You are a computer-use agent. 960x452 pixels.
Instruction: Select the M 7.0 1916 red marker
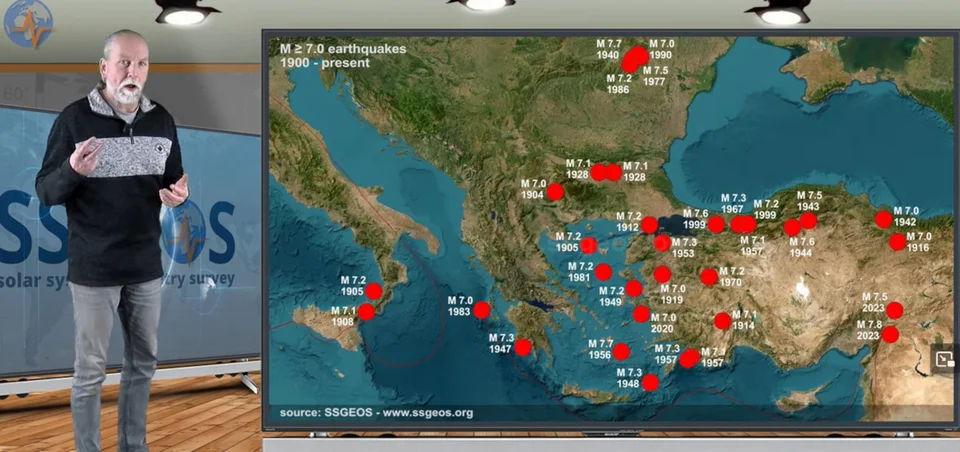897,241
